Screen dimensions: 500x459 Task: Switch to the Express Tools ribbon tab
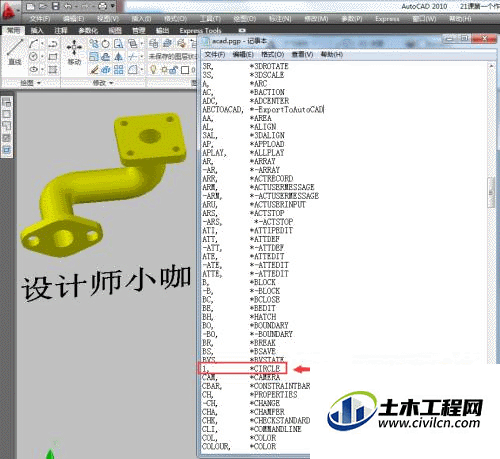pos(200,30)
